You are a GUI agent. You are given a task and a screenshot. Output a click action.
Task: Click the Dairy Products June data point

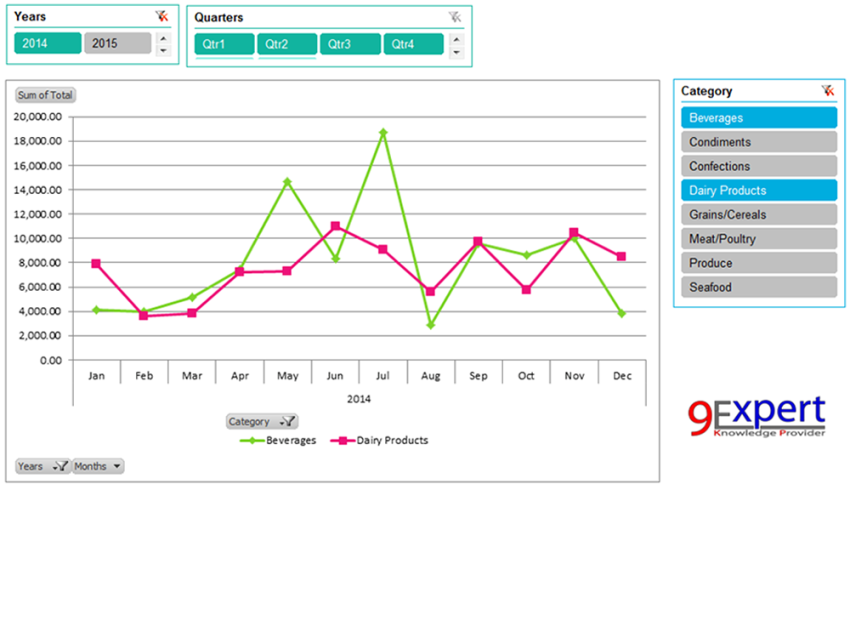[336, 226]
